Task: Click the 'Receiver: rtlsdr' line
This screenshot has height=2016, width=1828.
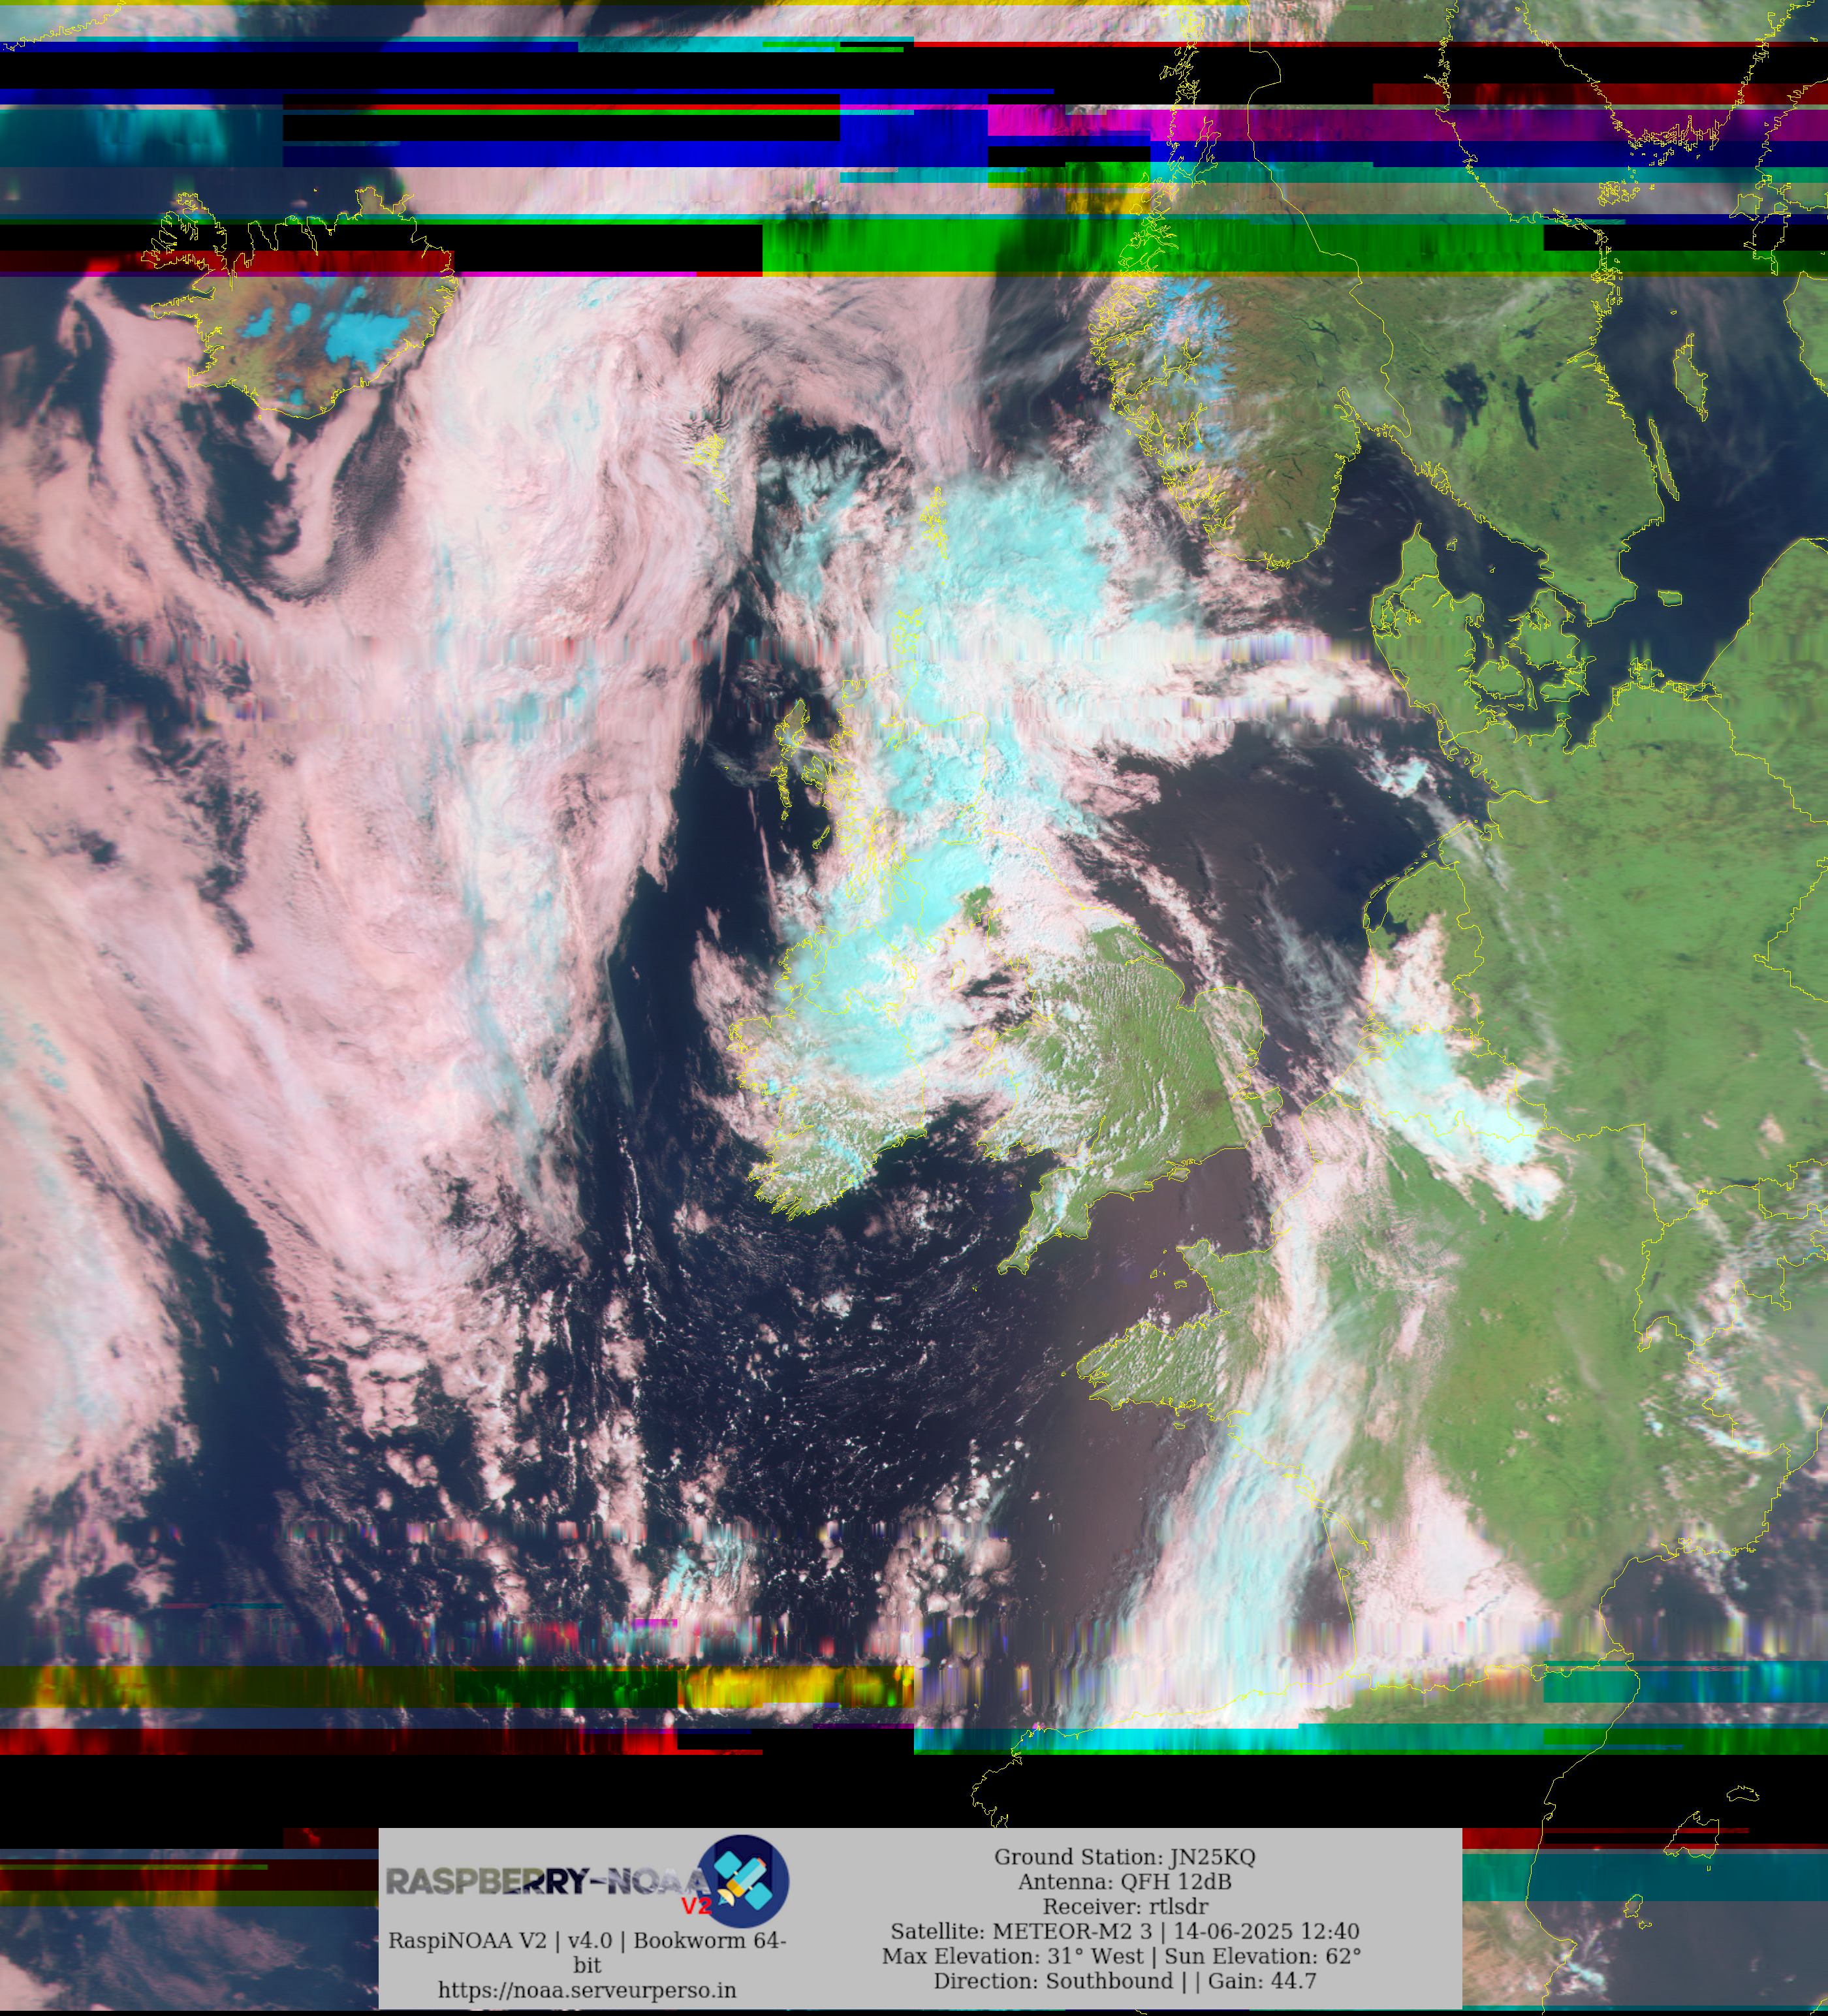Action: click(x=1125, y=1907)
